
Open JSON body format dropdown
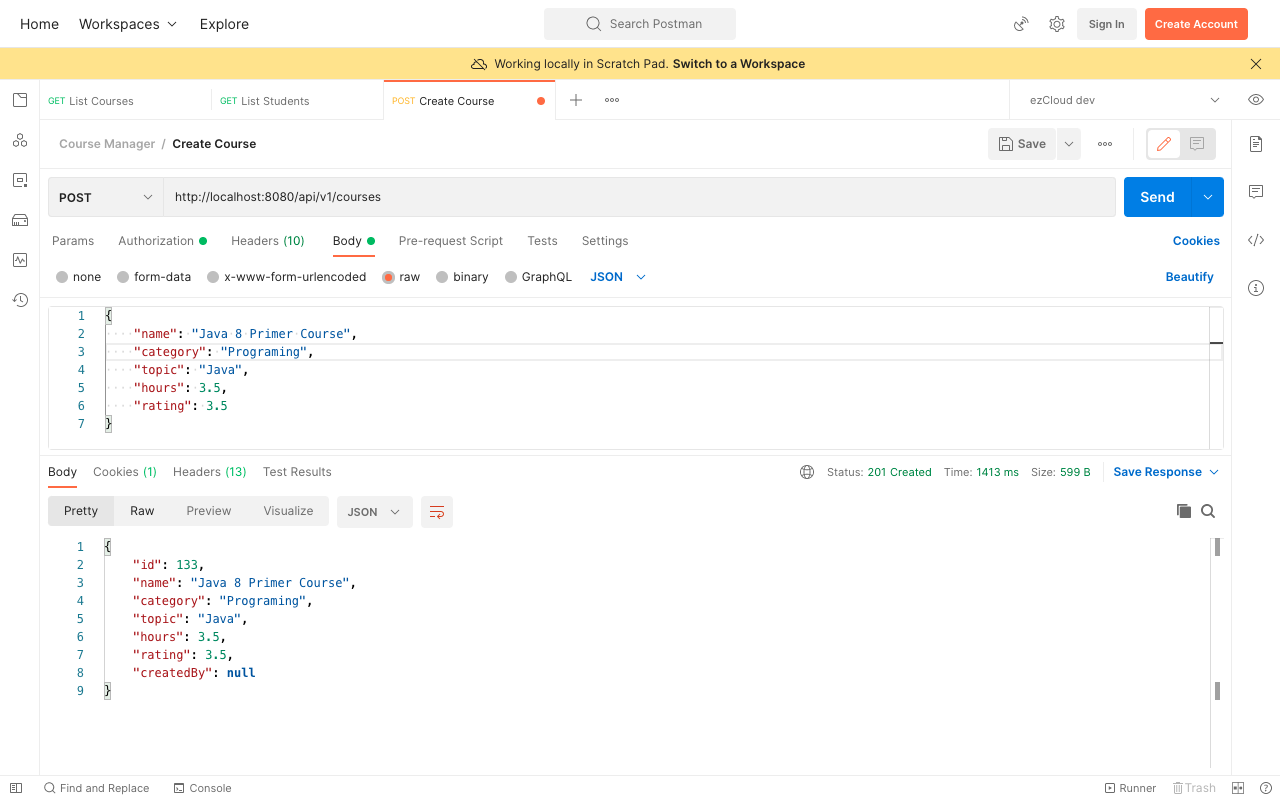(x=618, y=277)
